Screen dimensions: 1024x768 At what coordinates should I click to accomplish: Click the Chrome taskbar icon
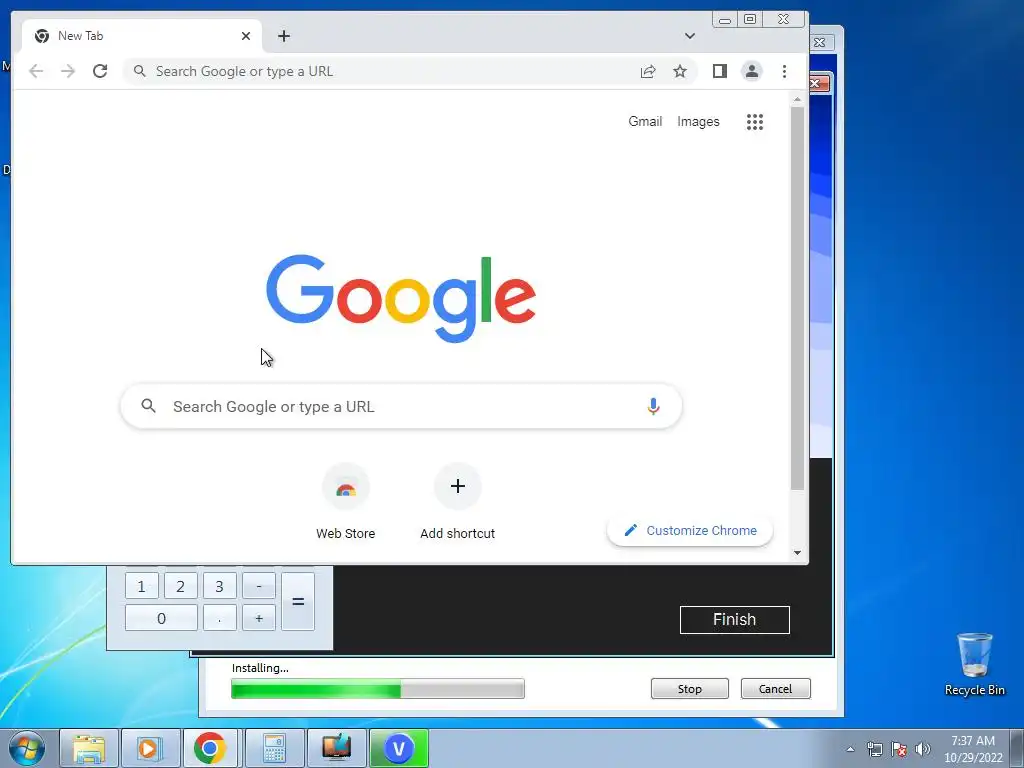tap(210, 748)
